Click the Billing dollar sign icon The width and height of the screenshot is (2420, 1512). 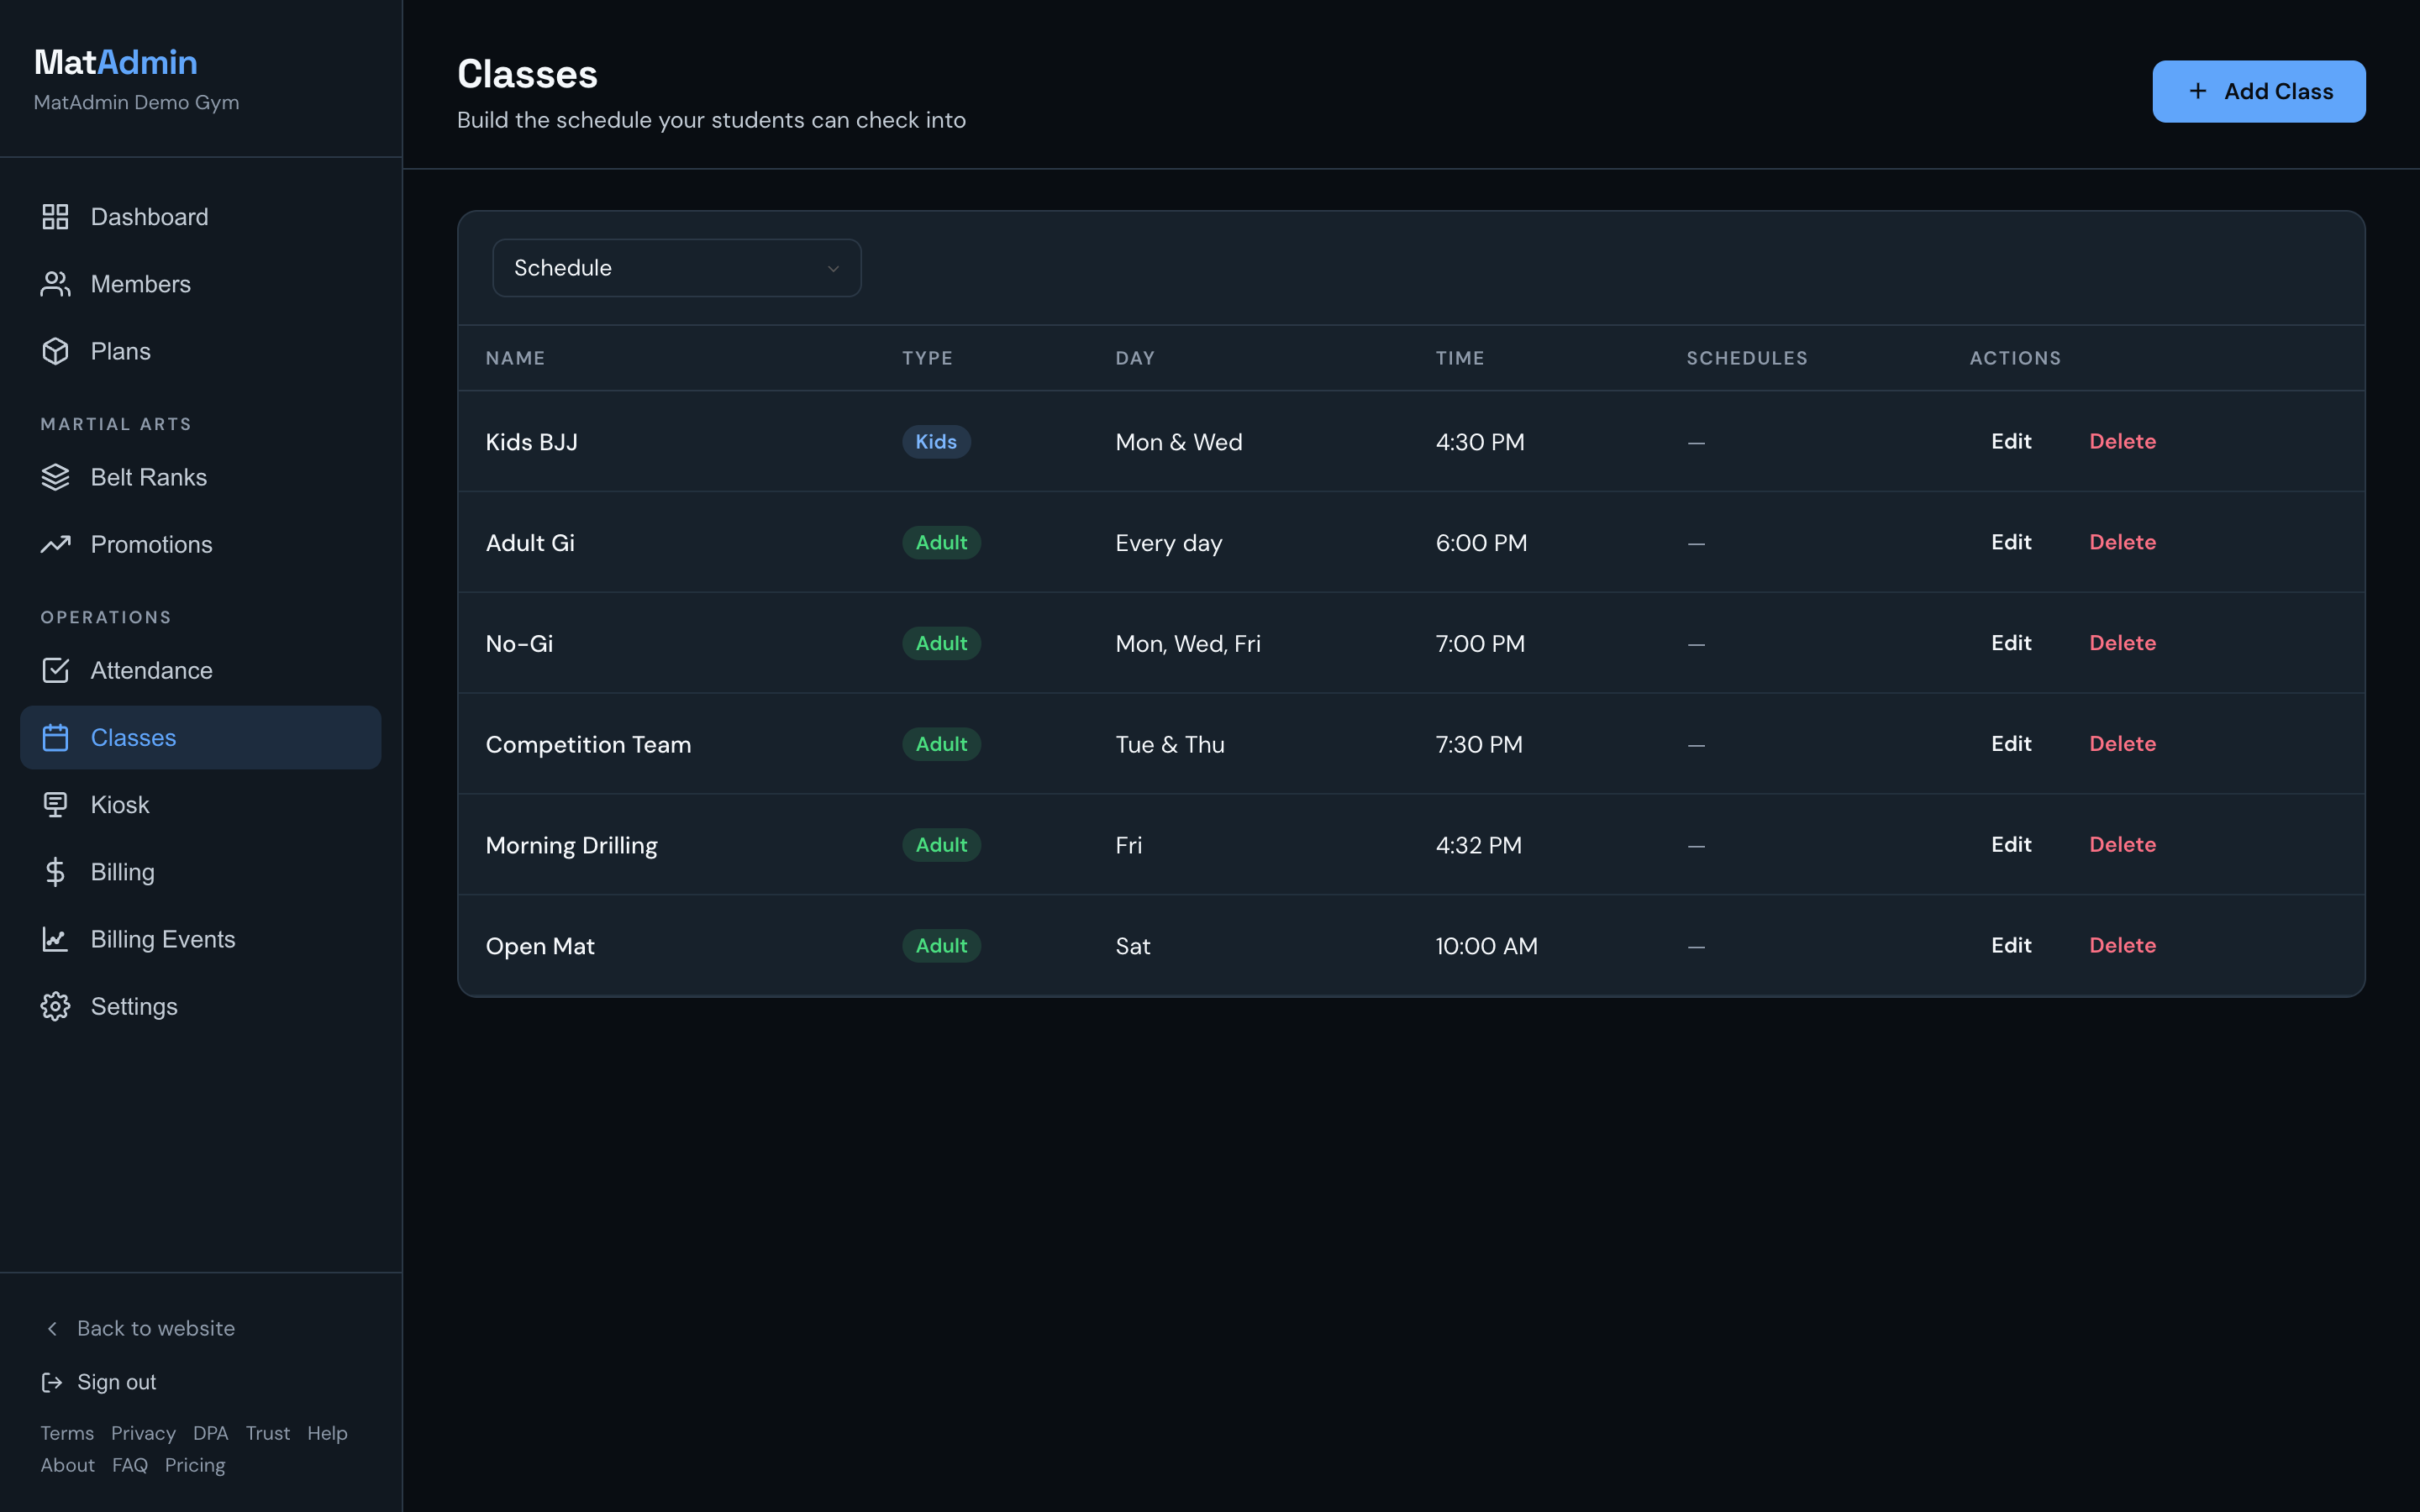[x=55, y=871]
